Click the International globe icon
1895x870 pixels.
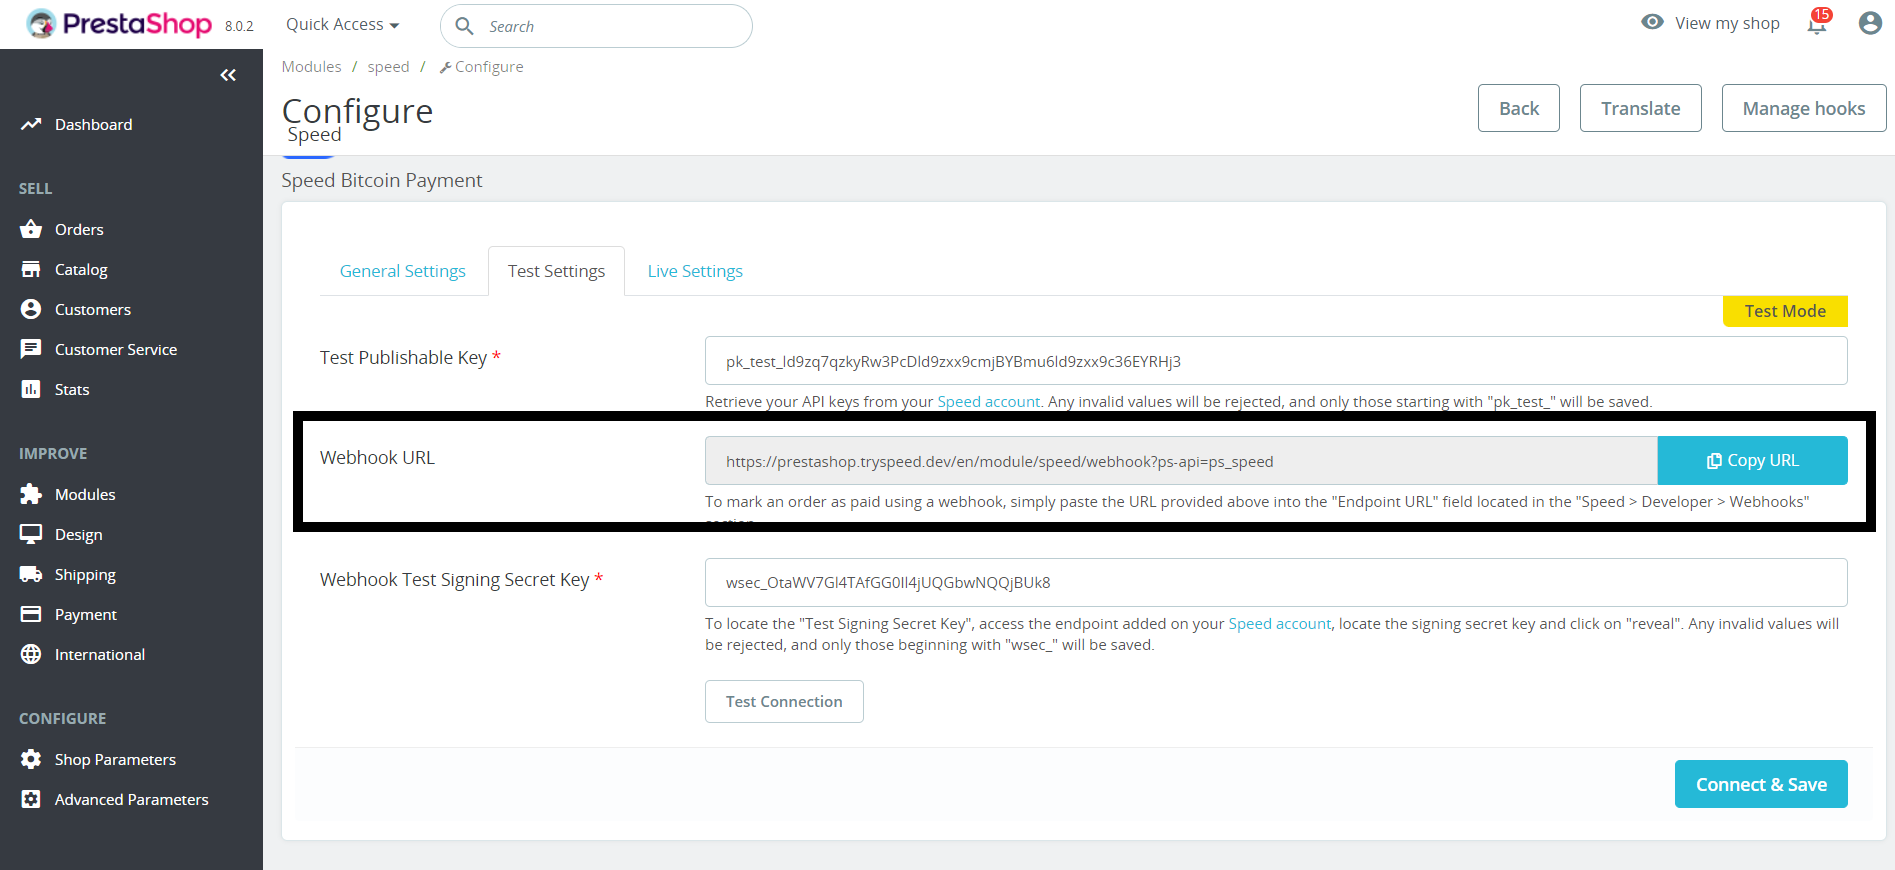[31, 654]
